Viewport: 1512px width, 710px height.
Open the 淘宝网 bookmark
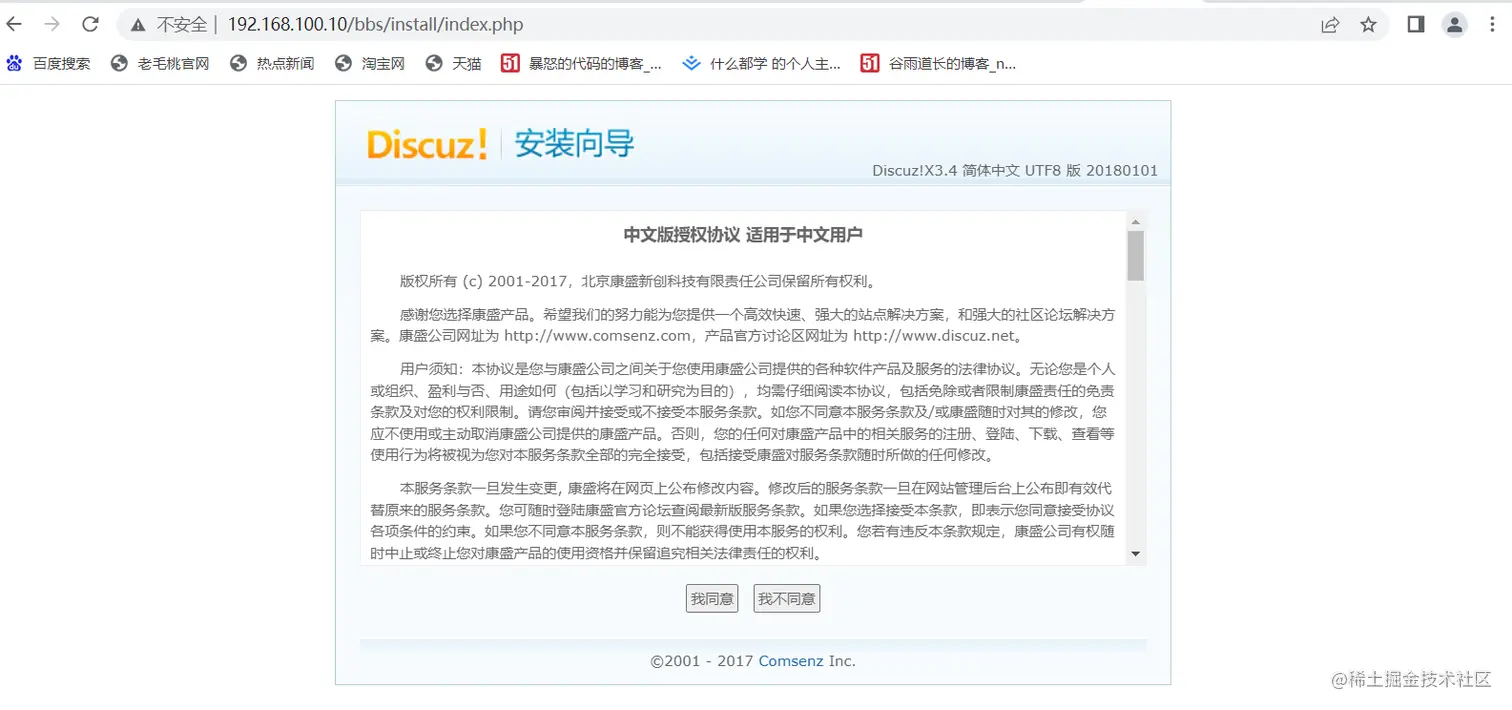(370, 63)
